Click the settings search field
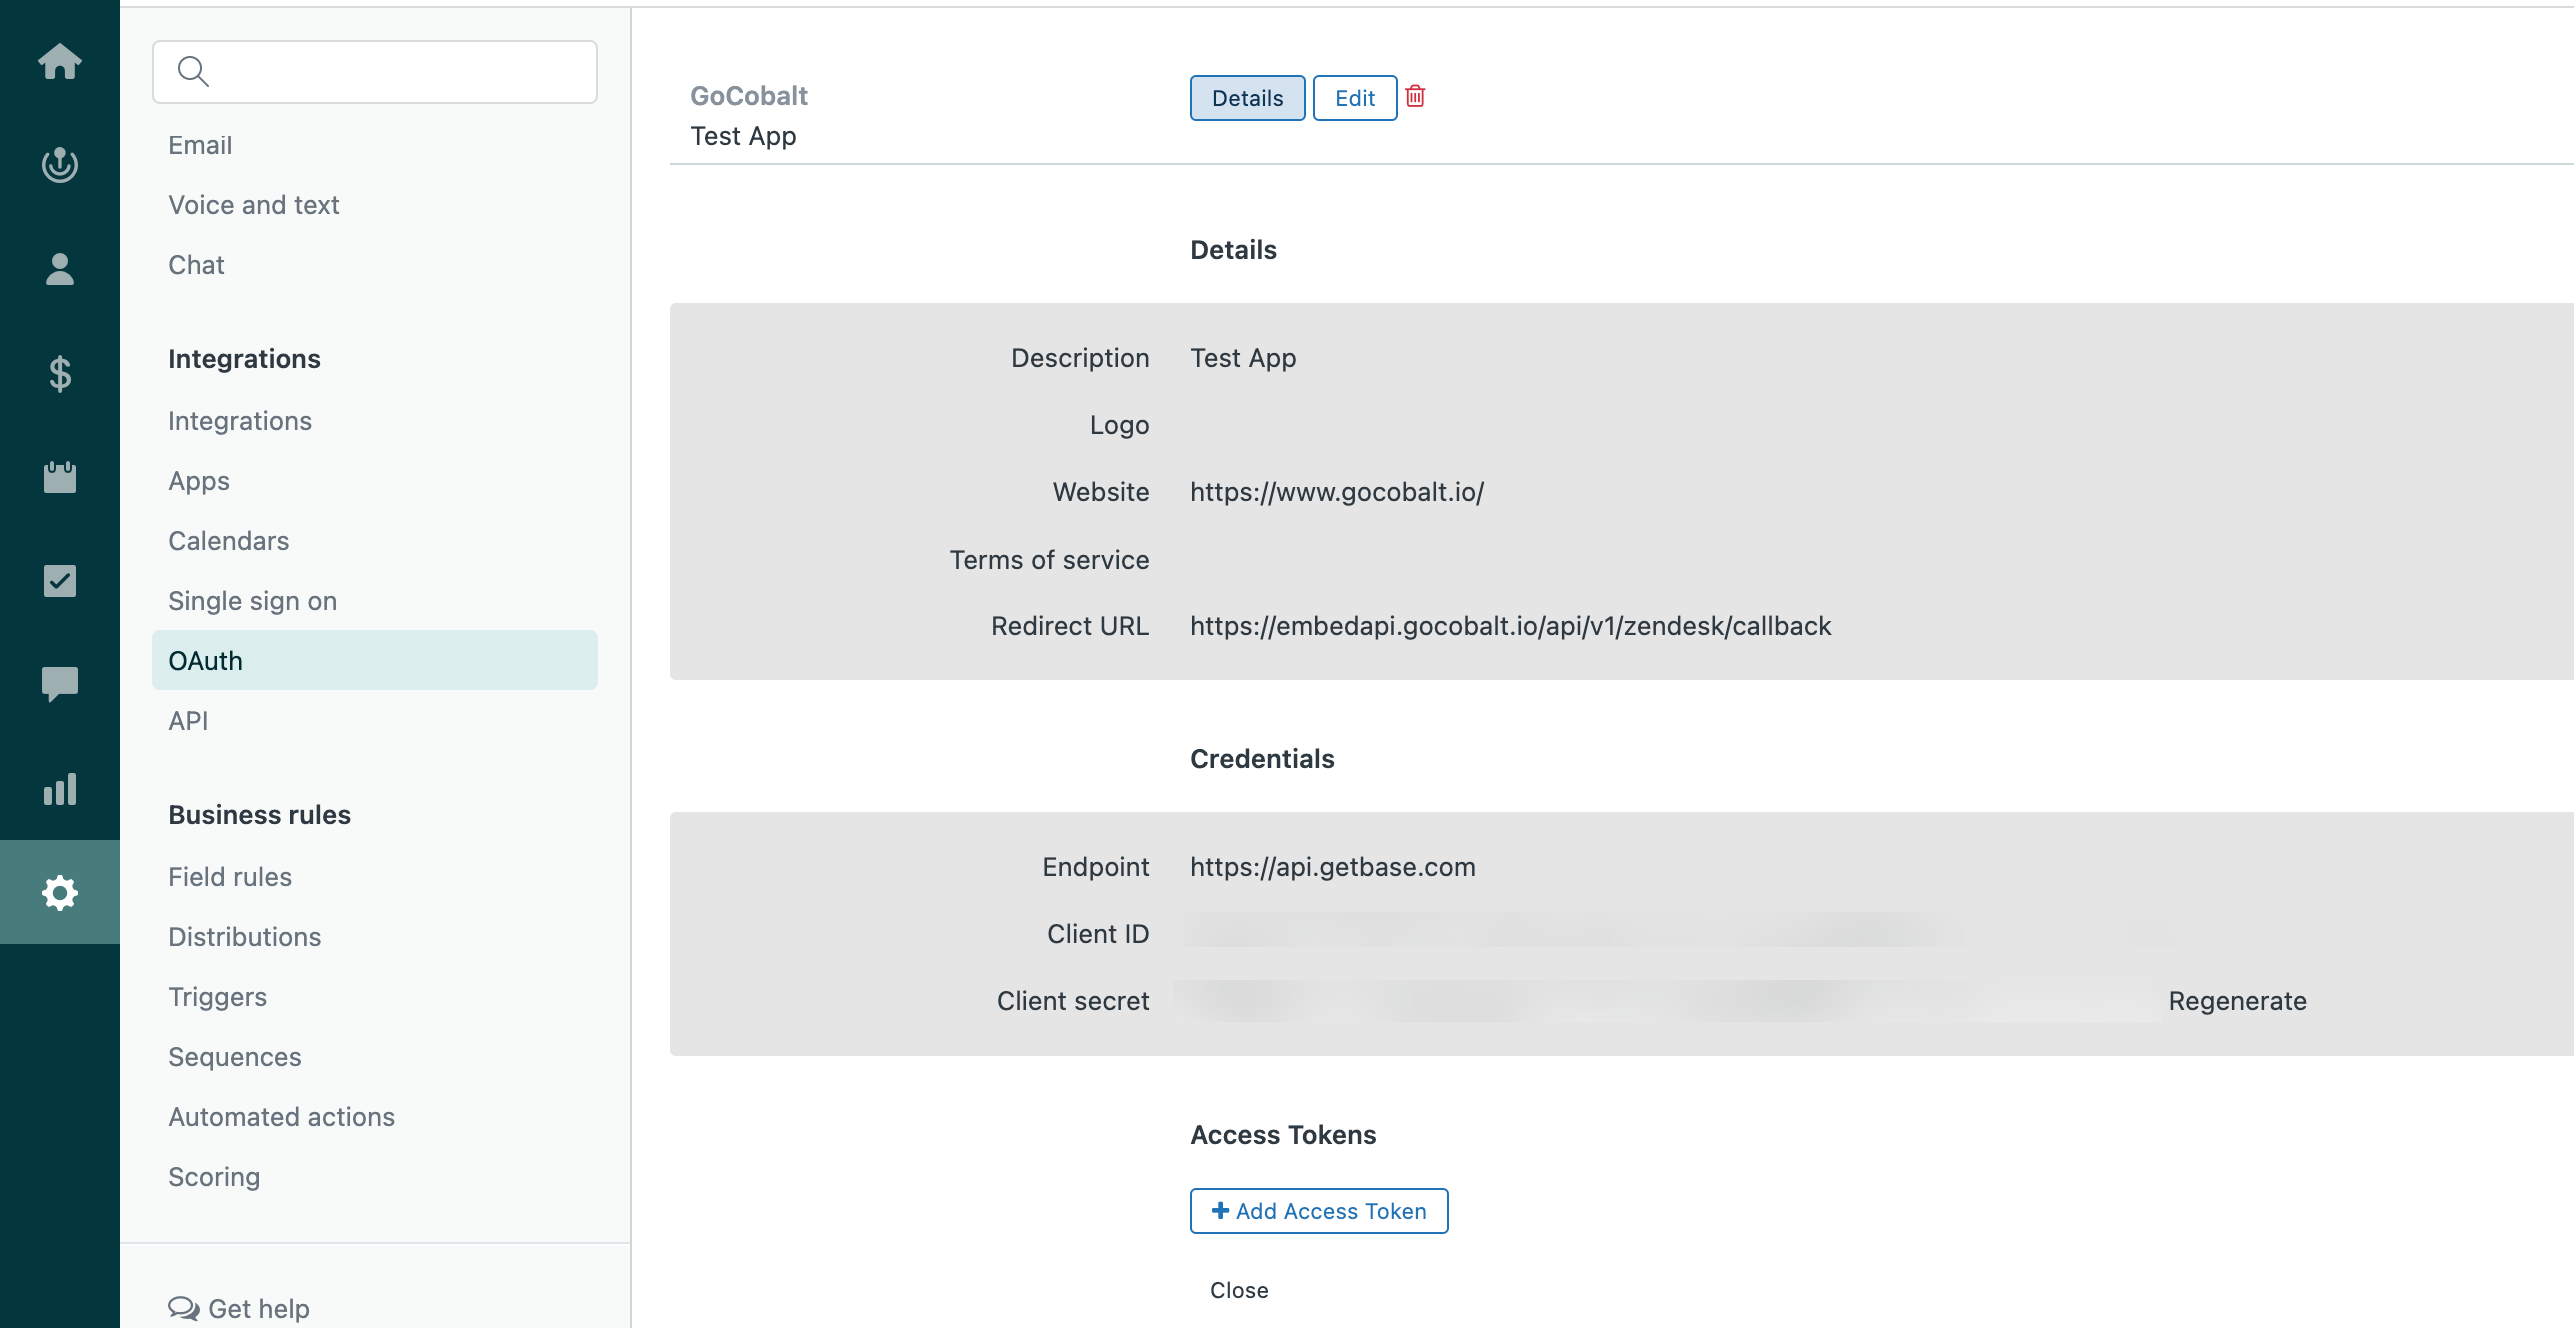This screenshot has width=2574, height=1328. click(375, 72)
